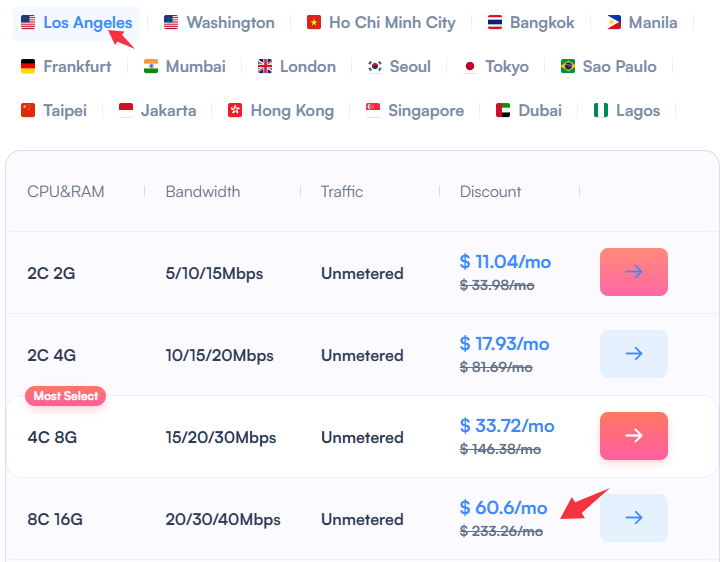Screen dimensions: 727x562
Task: Click Unmetered in the 8C 16G row
Action: point(362,519)
